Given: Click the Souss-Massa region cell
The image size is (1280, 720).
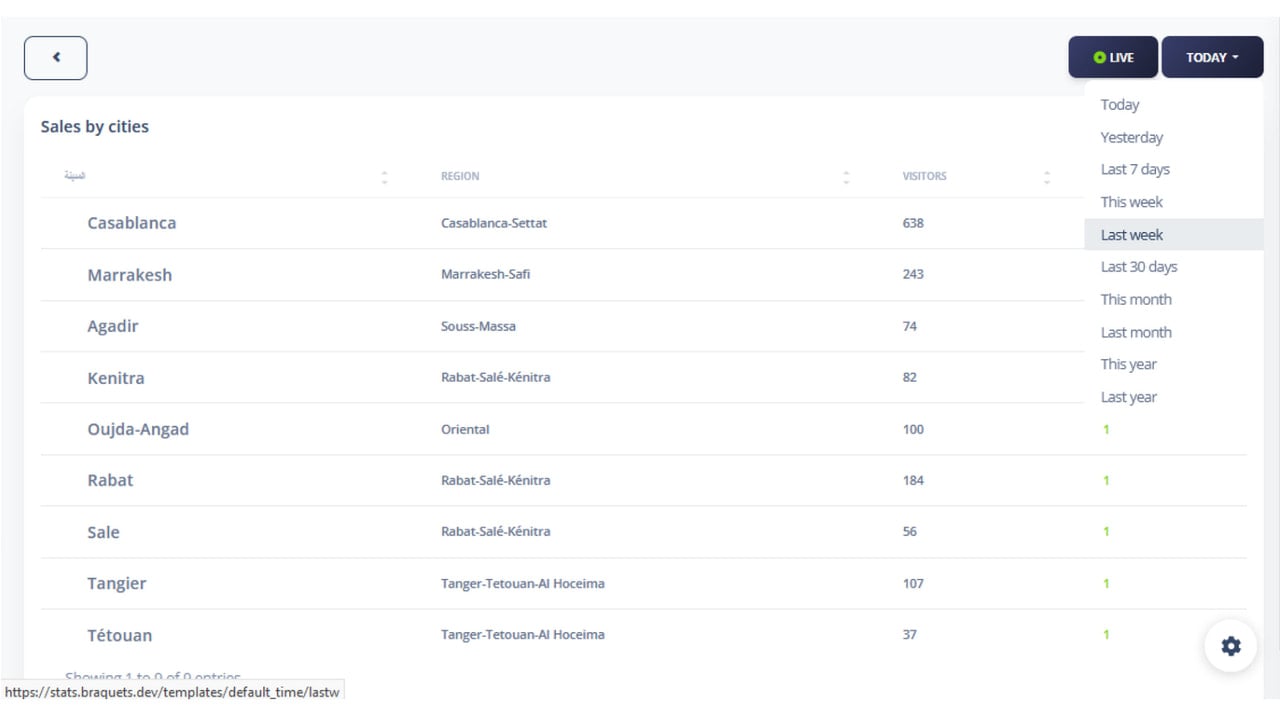Looking at the screenshot, I should point(478,326).
